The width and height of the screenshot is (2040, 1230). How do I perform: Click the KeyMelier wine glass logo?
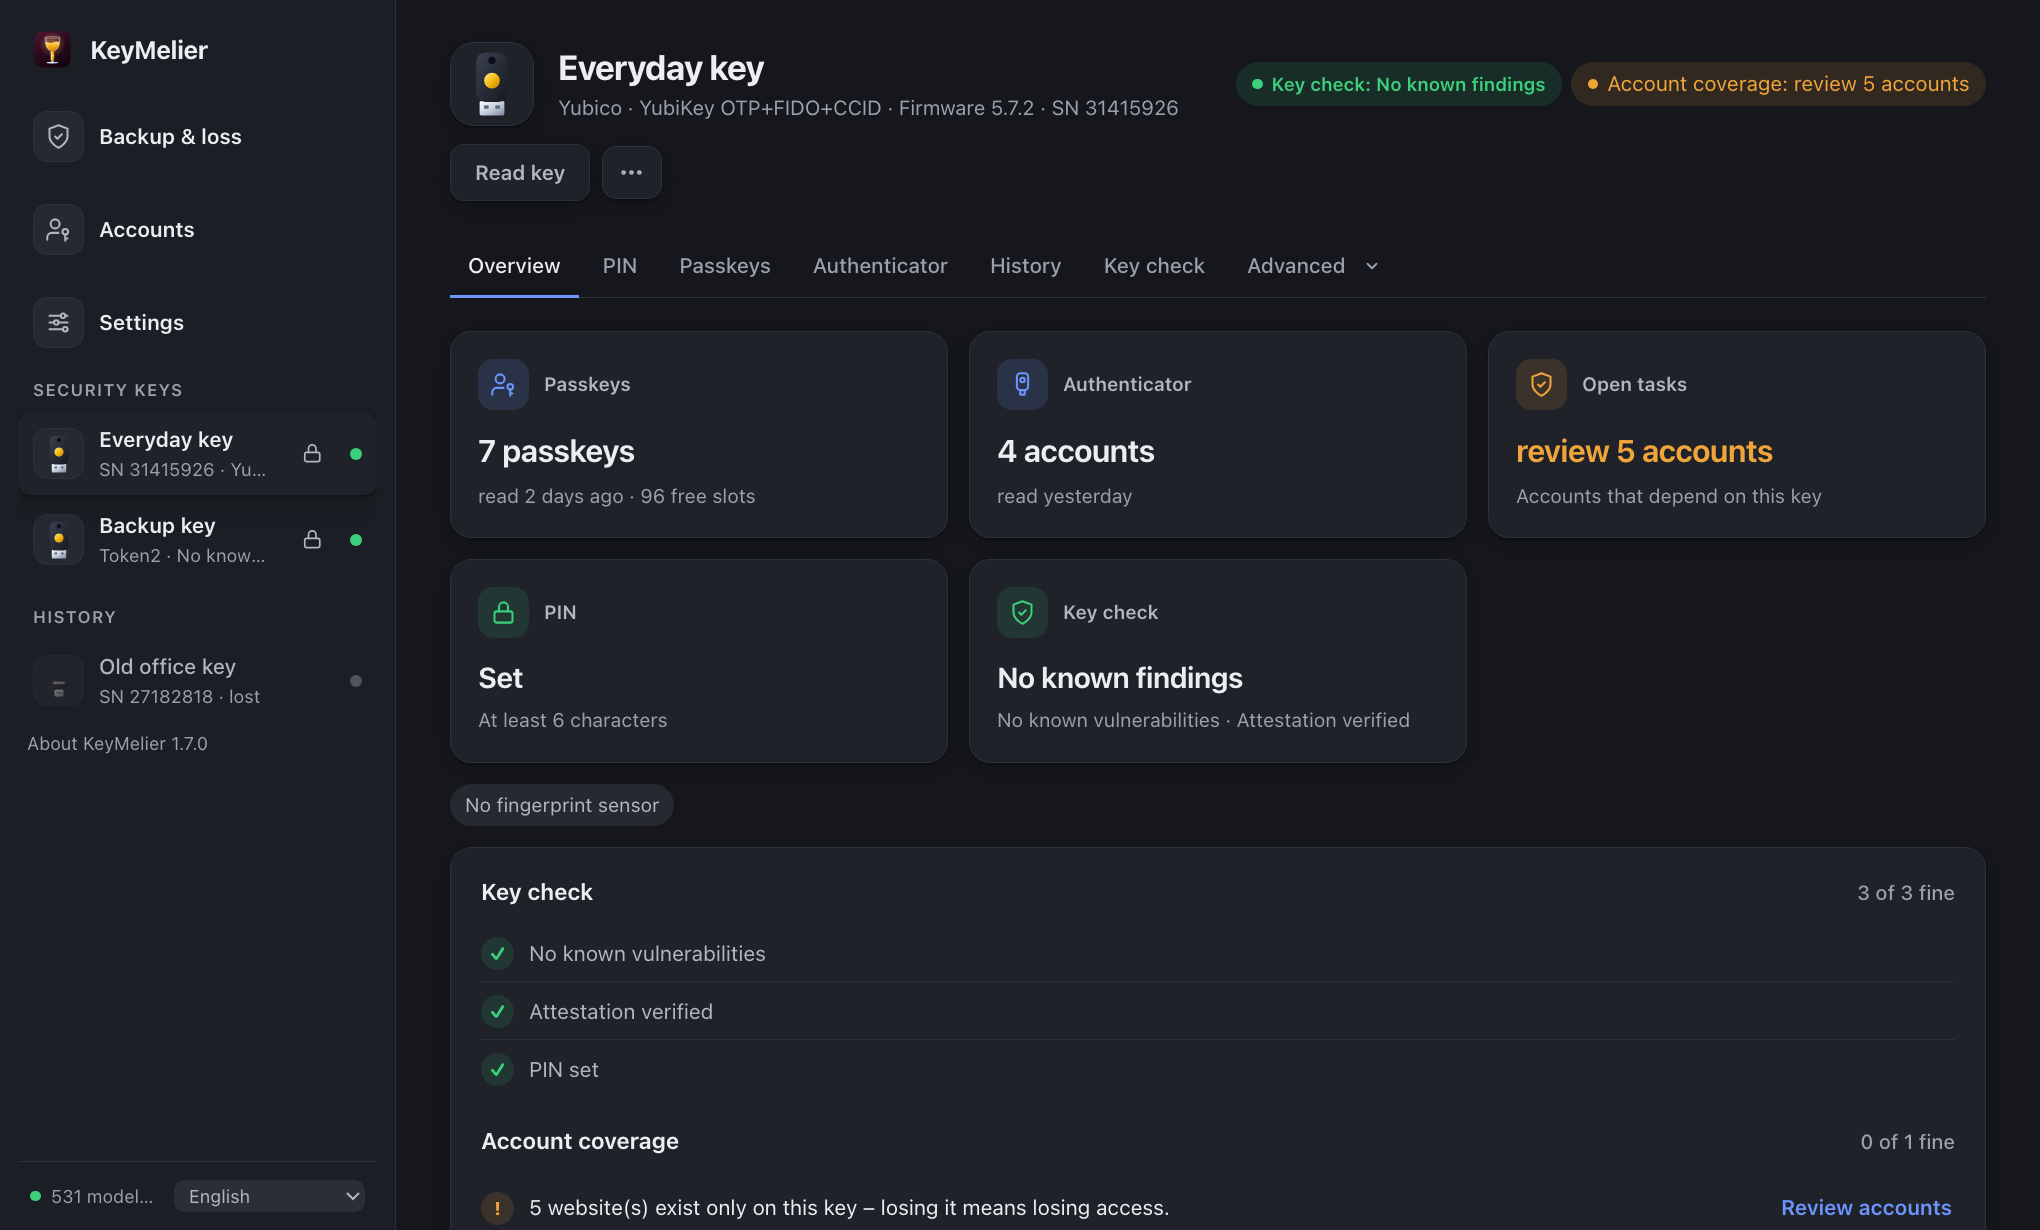coord(52,50)
